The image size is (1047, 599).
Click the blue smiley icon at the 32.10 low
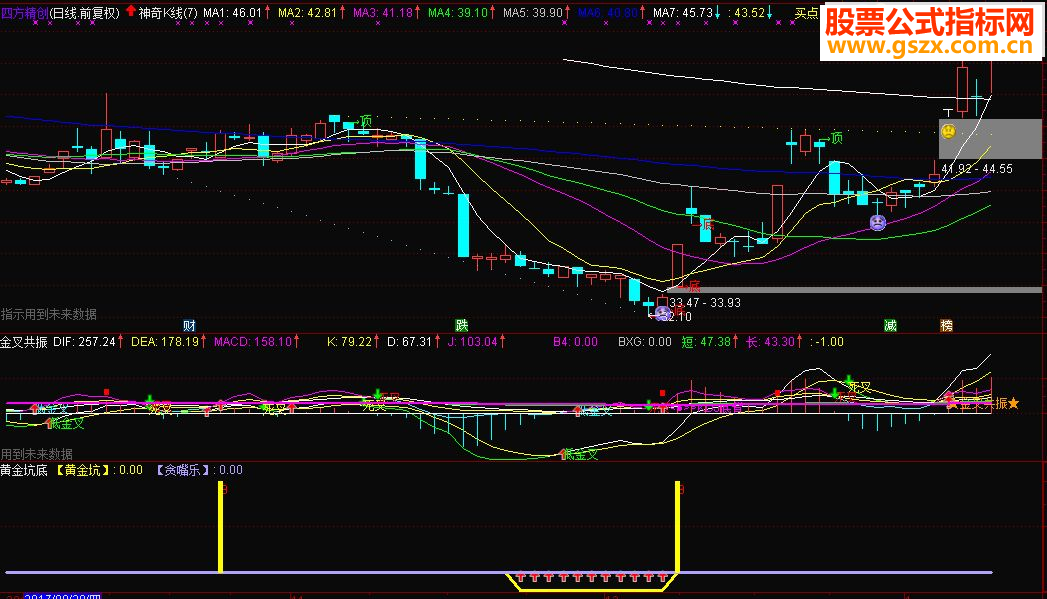coord(662,313)
